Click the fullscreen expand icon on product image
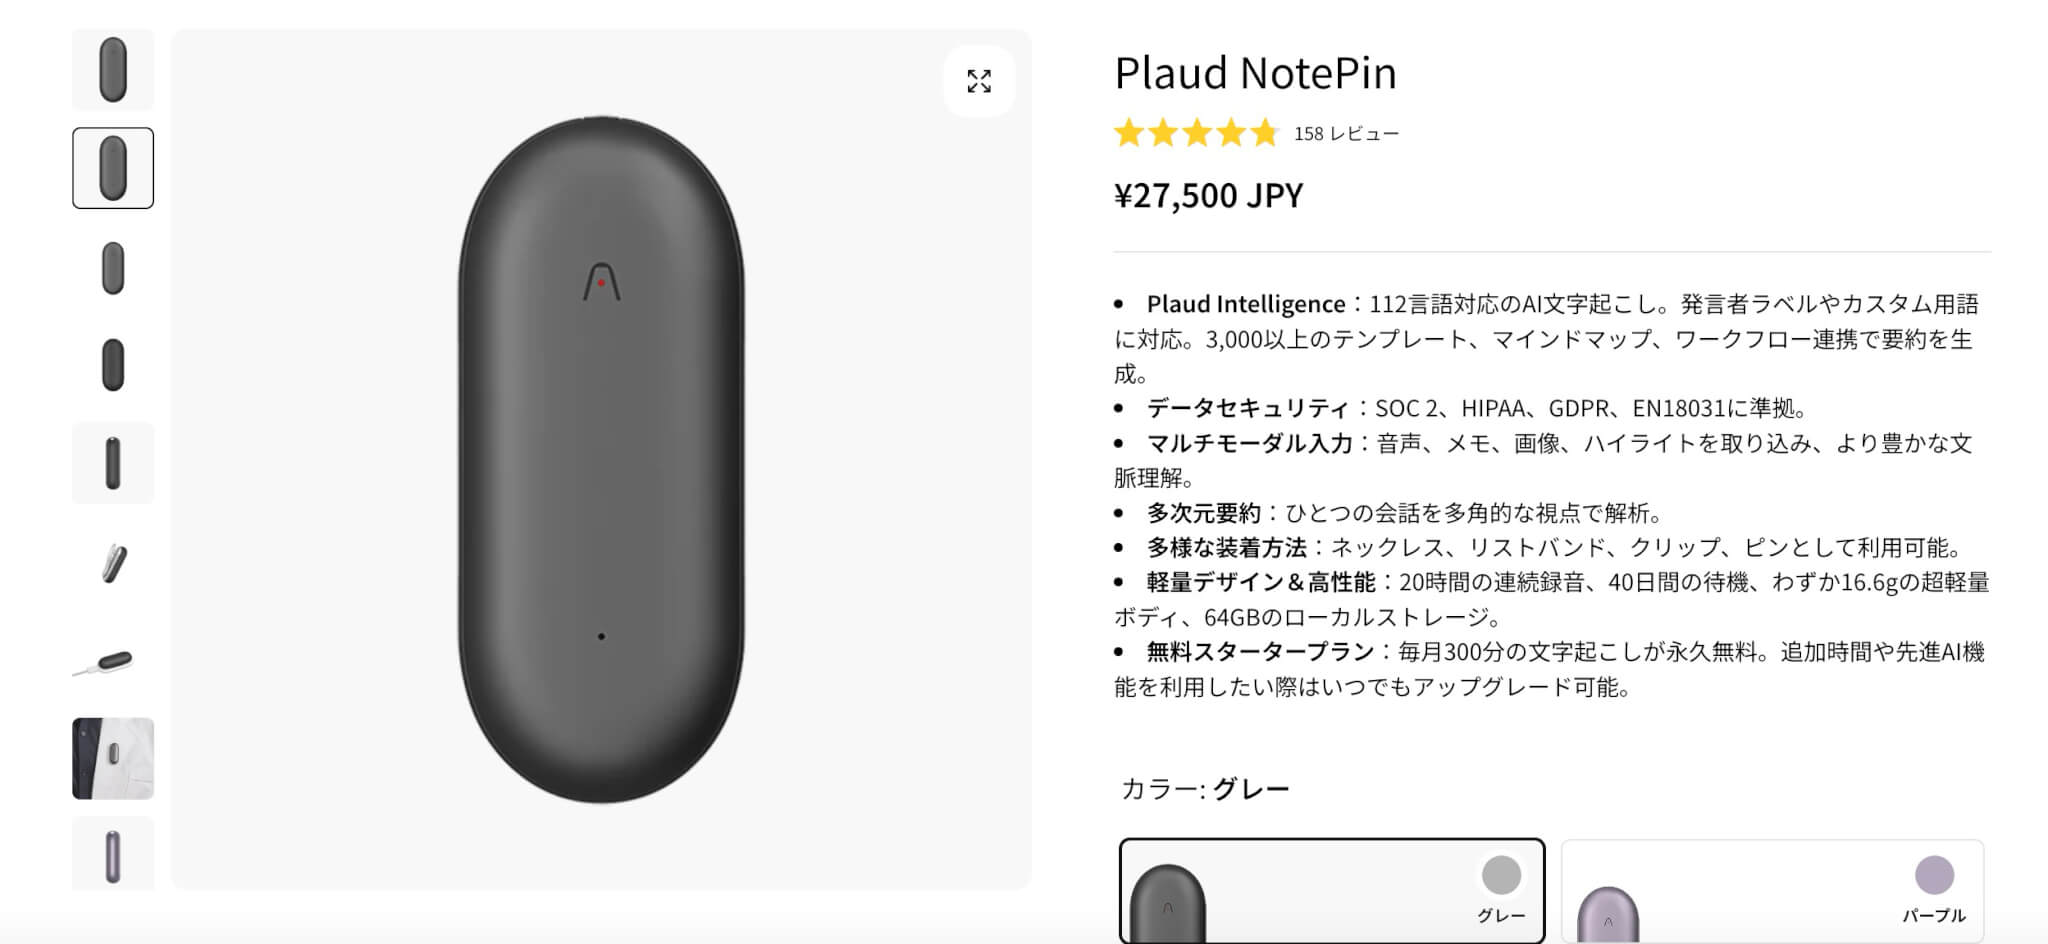Screen dimensions: 2048x944 [x=979, y=81]
